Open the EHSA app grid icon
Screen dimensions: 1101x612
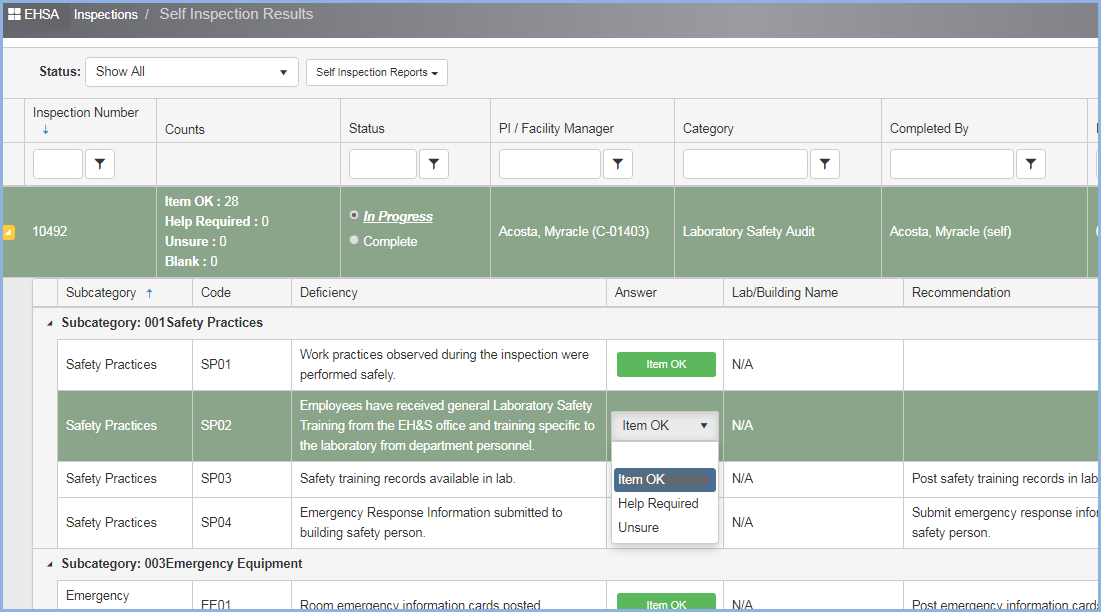14,14
